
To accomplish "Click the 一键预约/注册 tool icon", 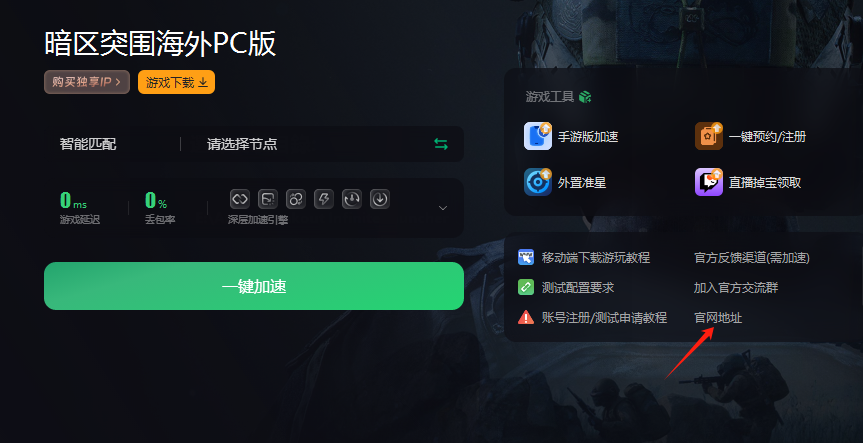I will click(x=708, y=136).
